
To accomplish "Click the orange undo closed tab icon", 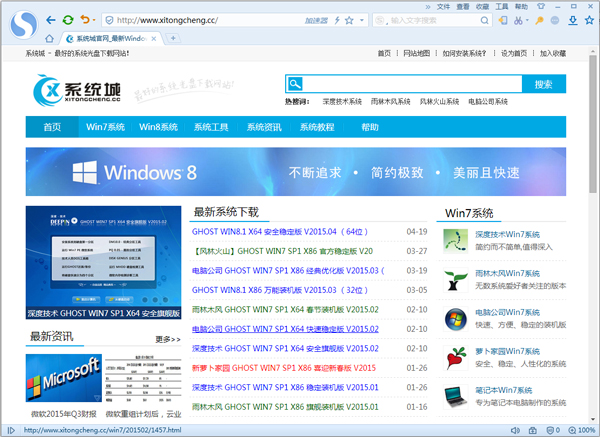I will point(85,20).
